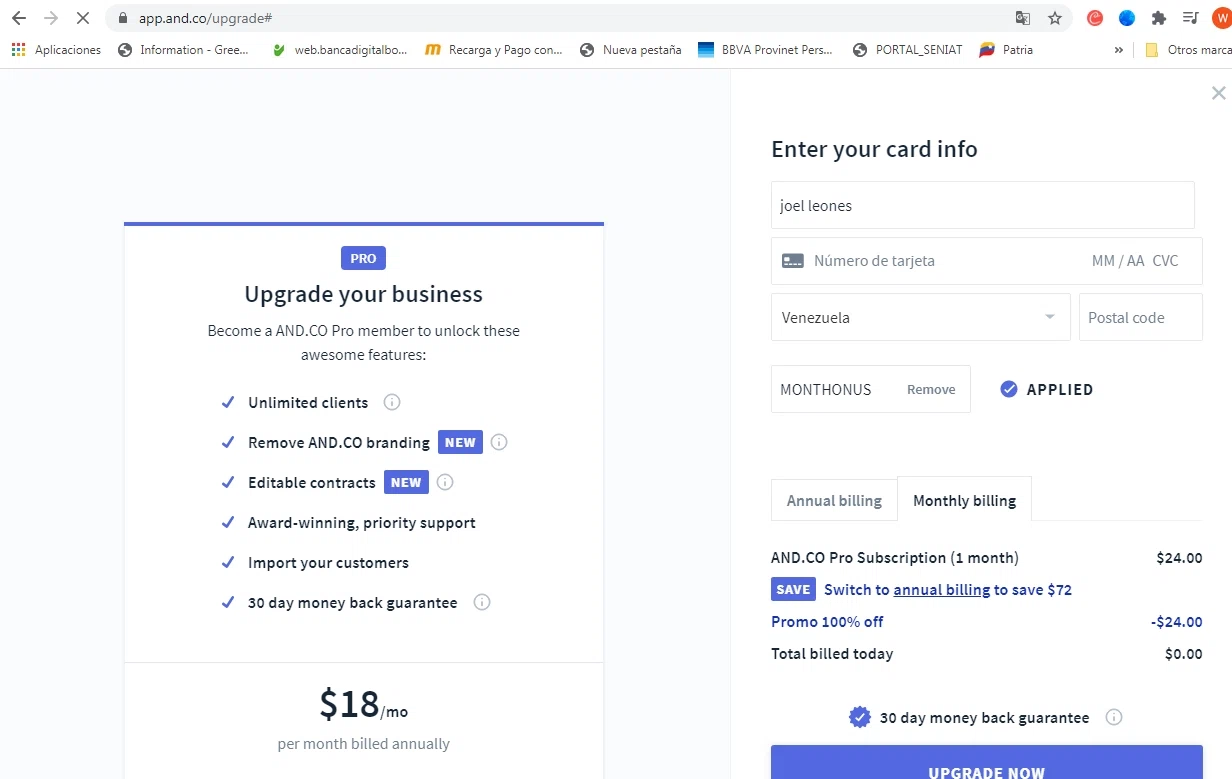Show info icon for Unlimited clients
Screen dimensions: 1232x779
pyautogui.click(x=392, y=402)
